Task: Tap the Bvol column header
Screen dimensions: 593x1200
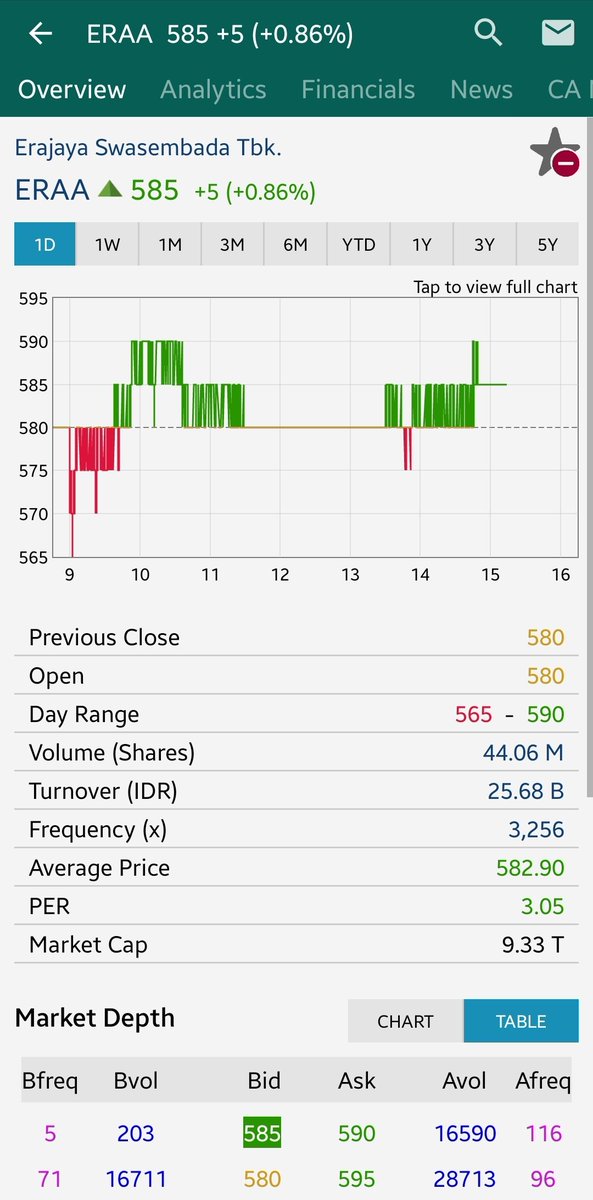Action: [136, 1081]
